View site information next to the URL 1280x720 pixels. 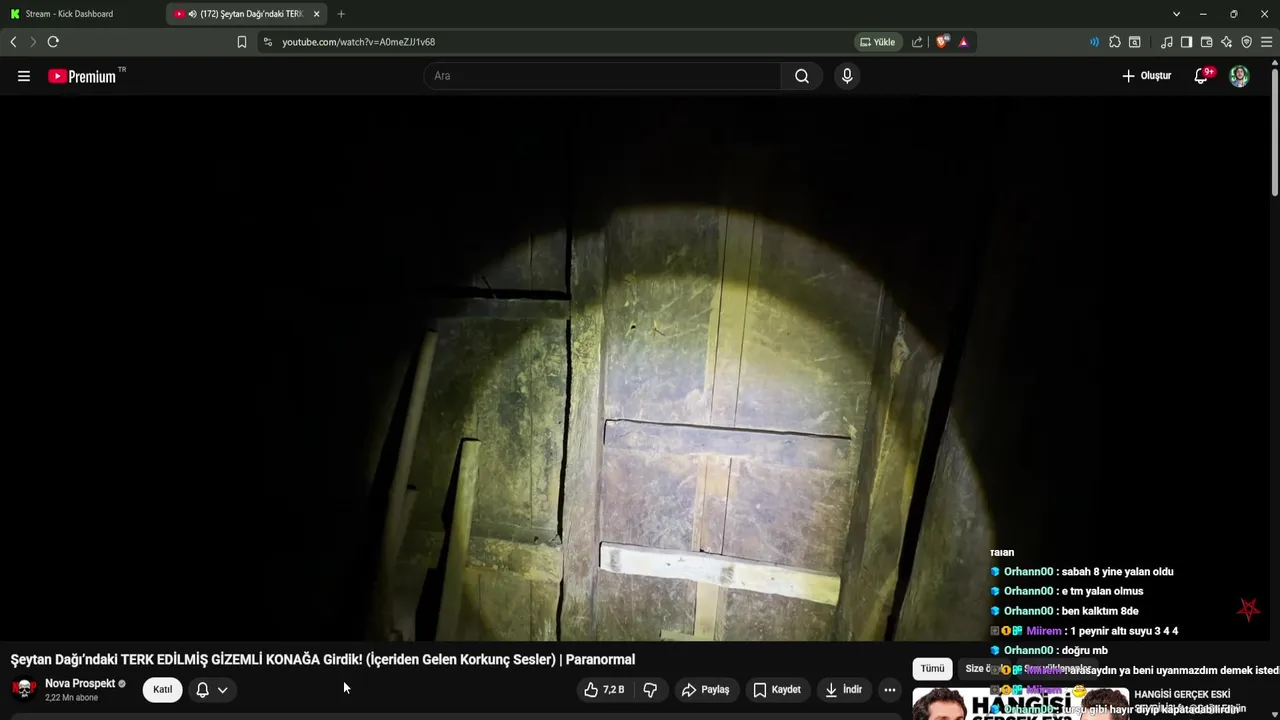coord(267,42)
